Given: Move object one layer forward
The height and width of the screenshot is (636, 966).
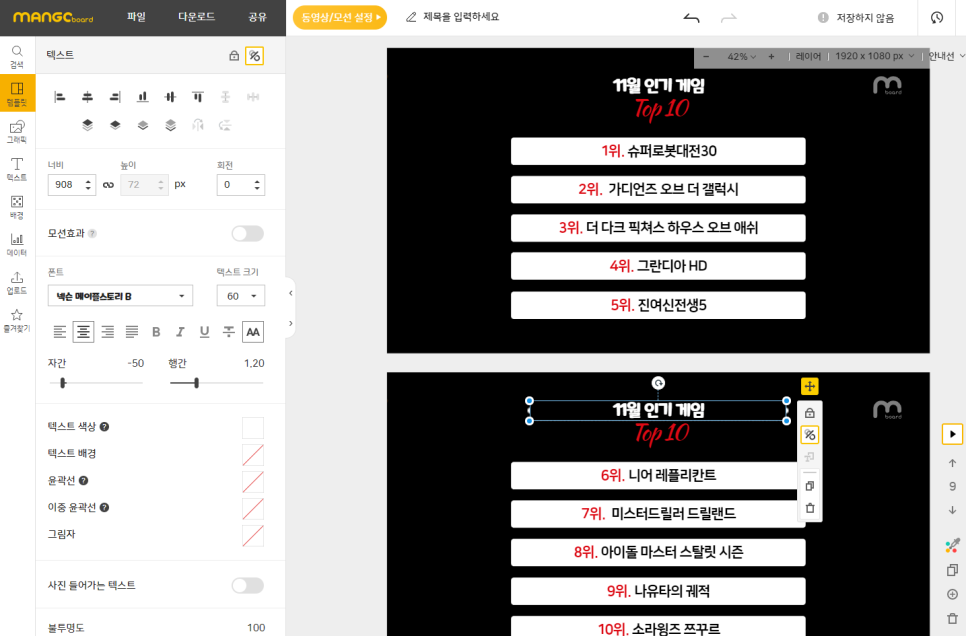Looking at the screenshot, I should point(115,125).
